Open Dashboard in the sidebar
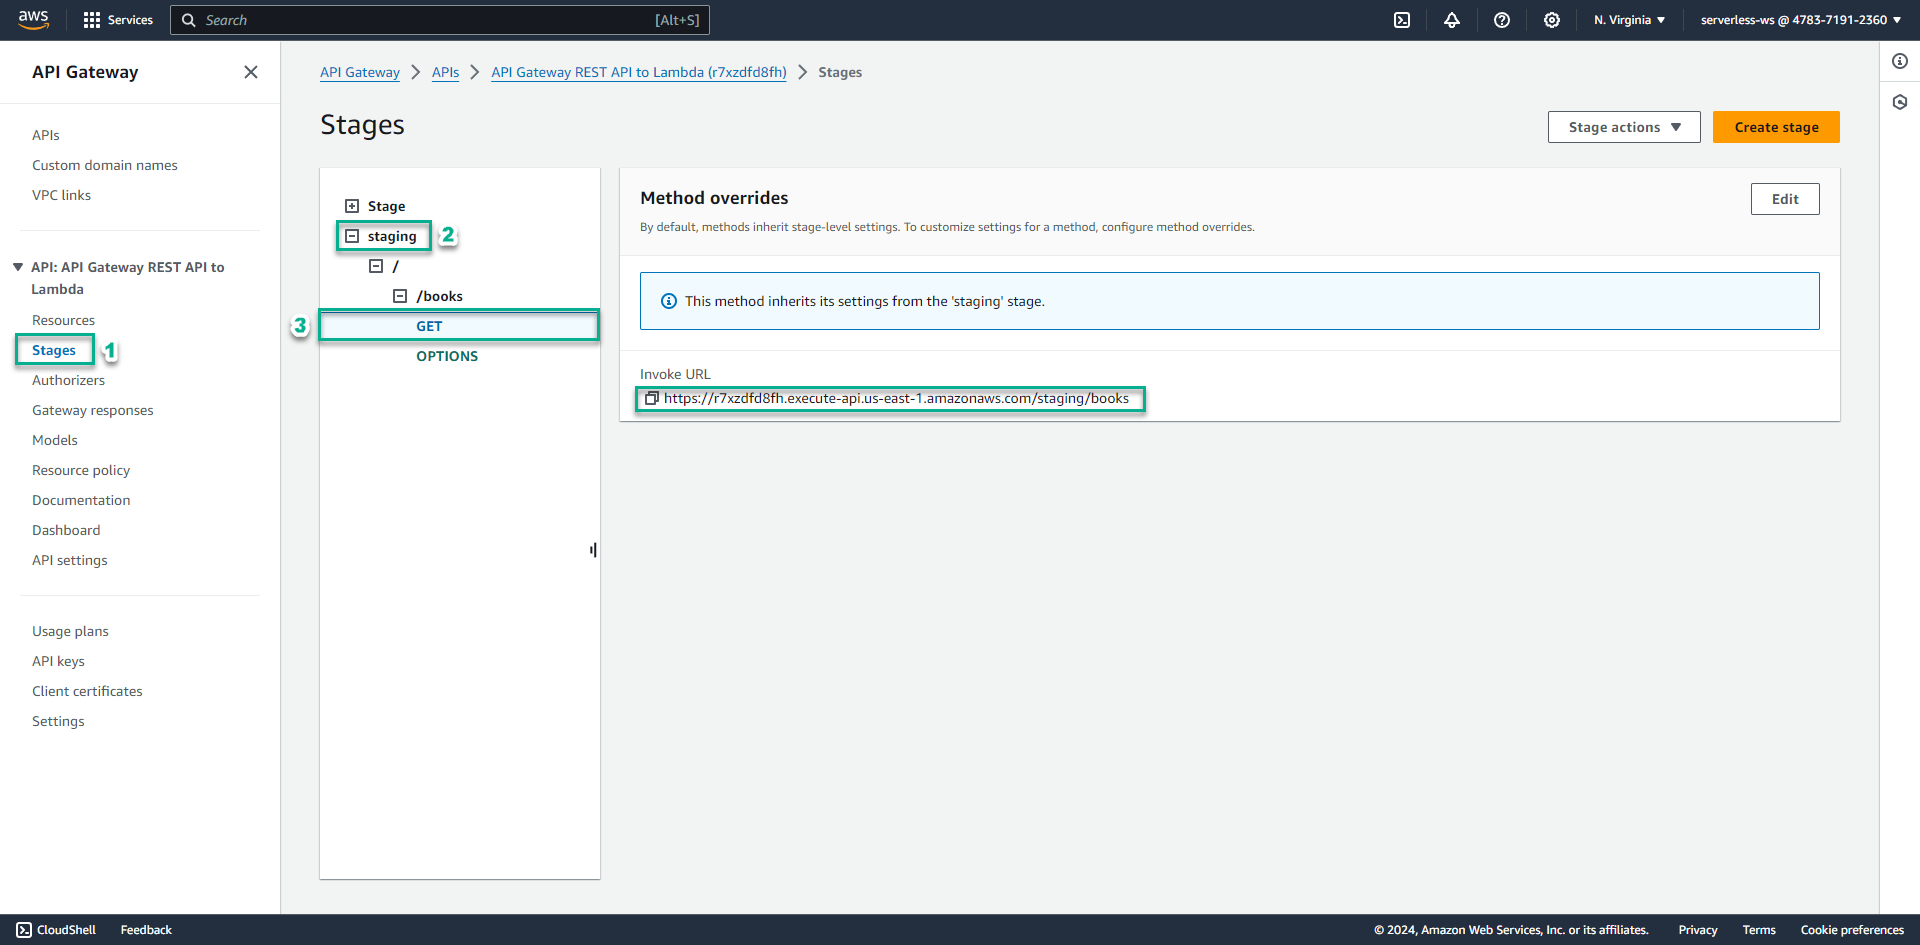 coord(66,530)
